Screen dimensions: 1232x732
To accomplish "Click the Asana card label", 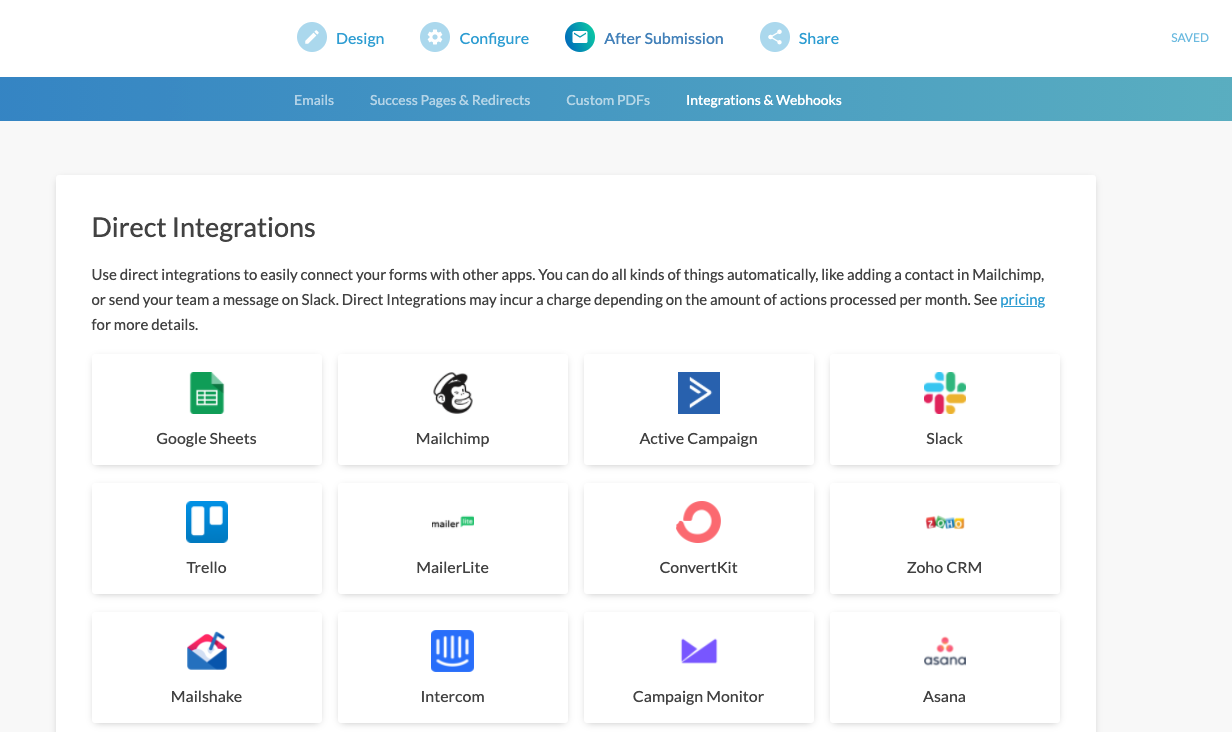I will pos(945,696).
